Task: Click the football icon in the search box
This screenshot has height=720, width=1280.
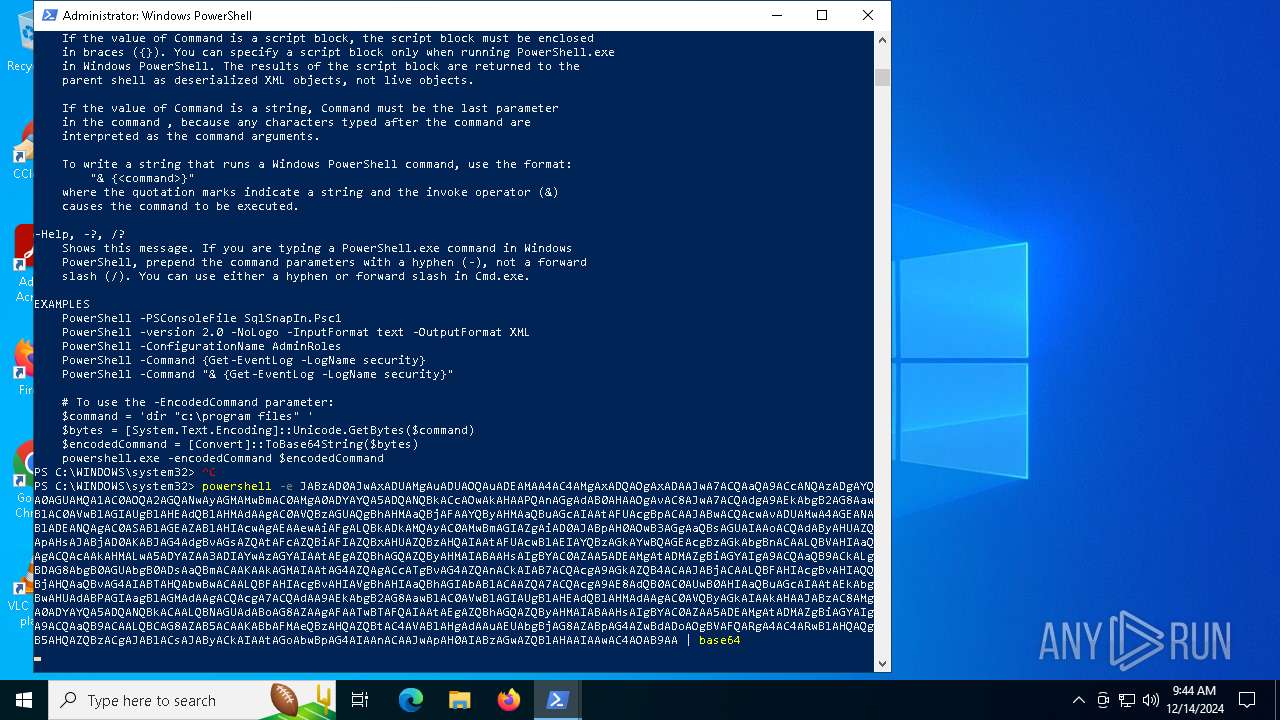Action: tap(284, 699)
